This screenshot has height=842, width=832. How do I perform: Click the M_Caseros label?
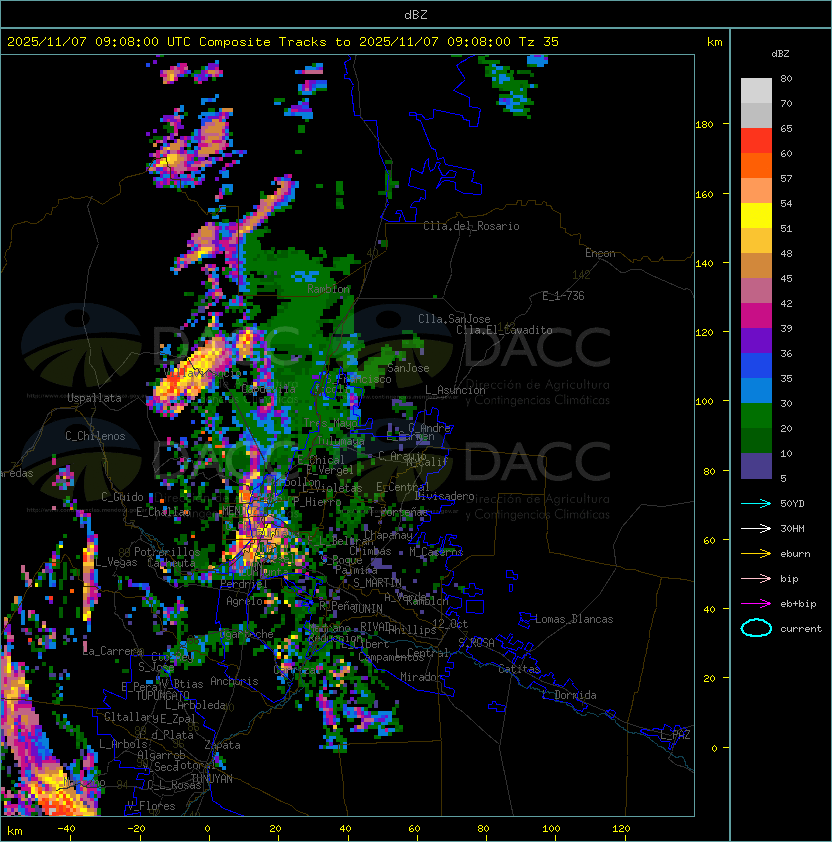[436, 551]
